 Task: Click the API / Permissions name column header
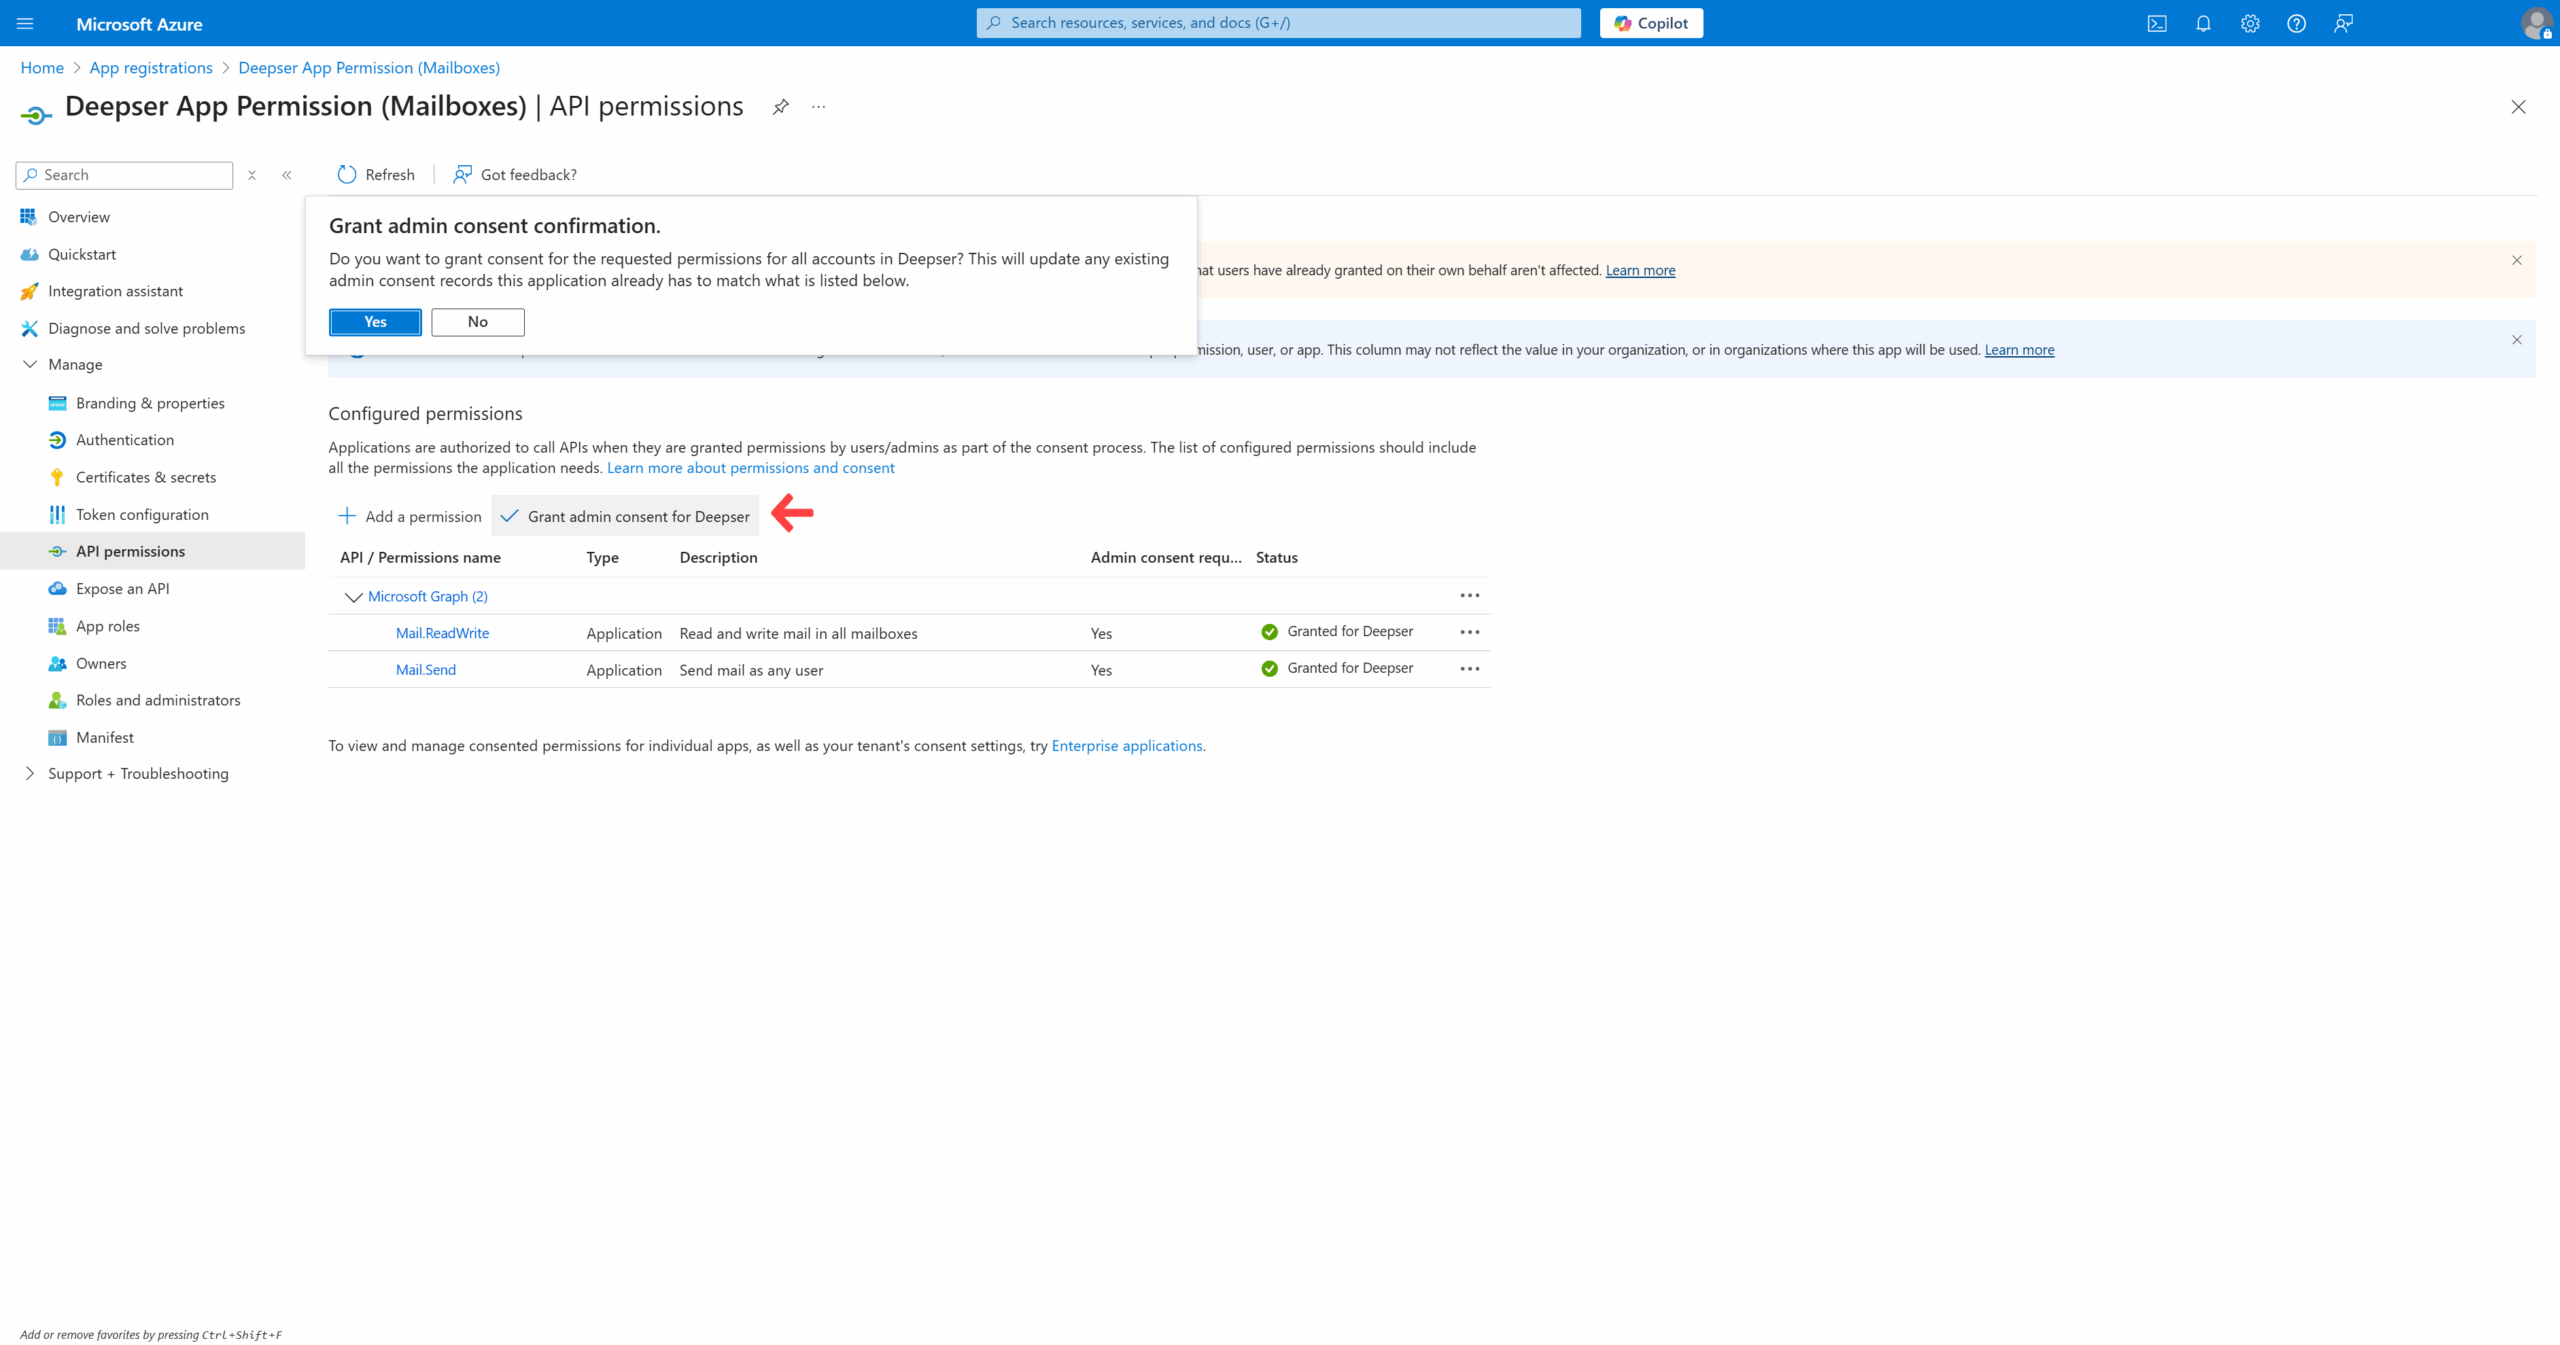coord(420,557)
